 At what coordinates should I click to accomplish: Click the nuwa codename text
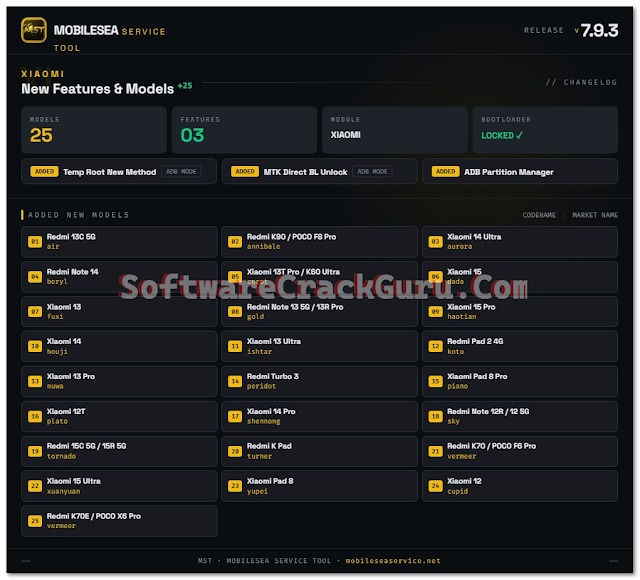pyautogui.click(x=55, y=386)
